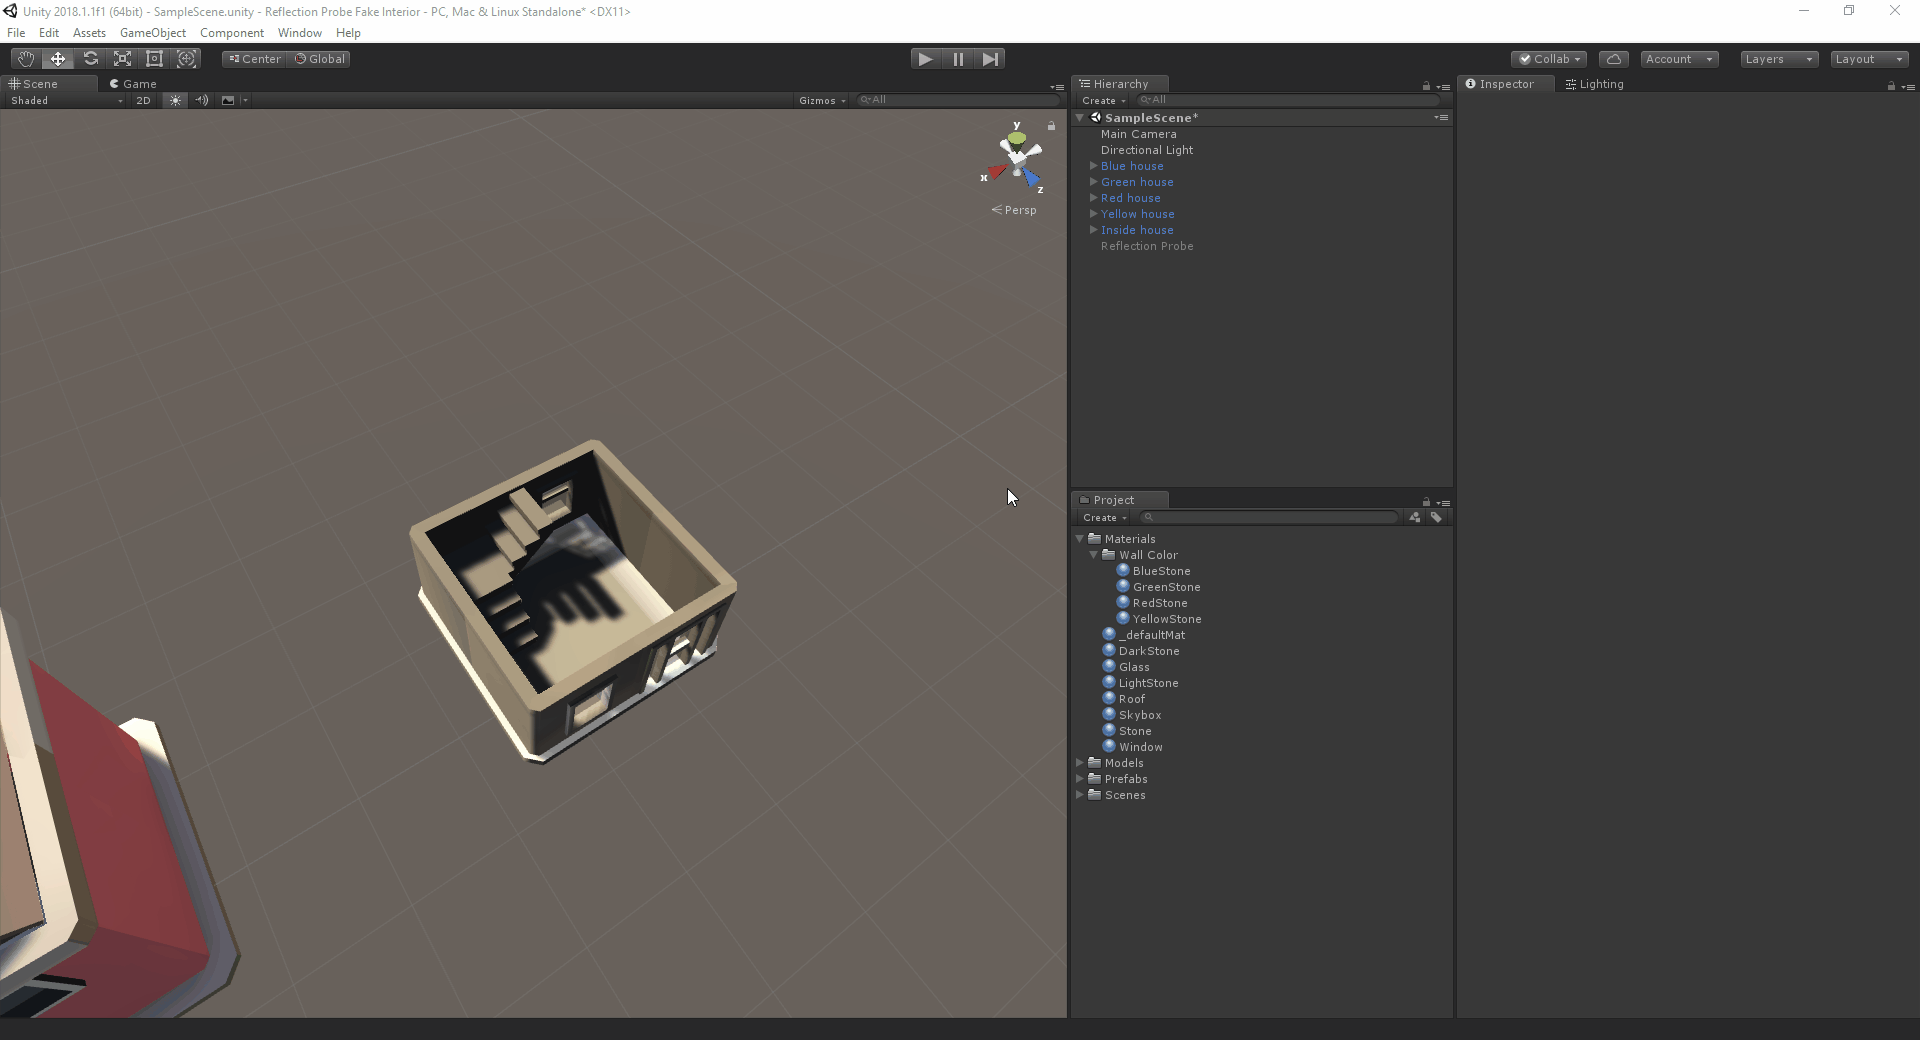Toggle 2D view mode

[143, 100]
